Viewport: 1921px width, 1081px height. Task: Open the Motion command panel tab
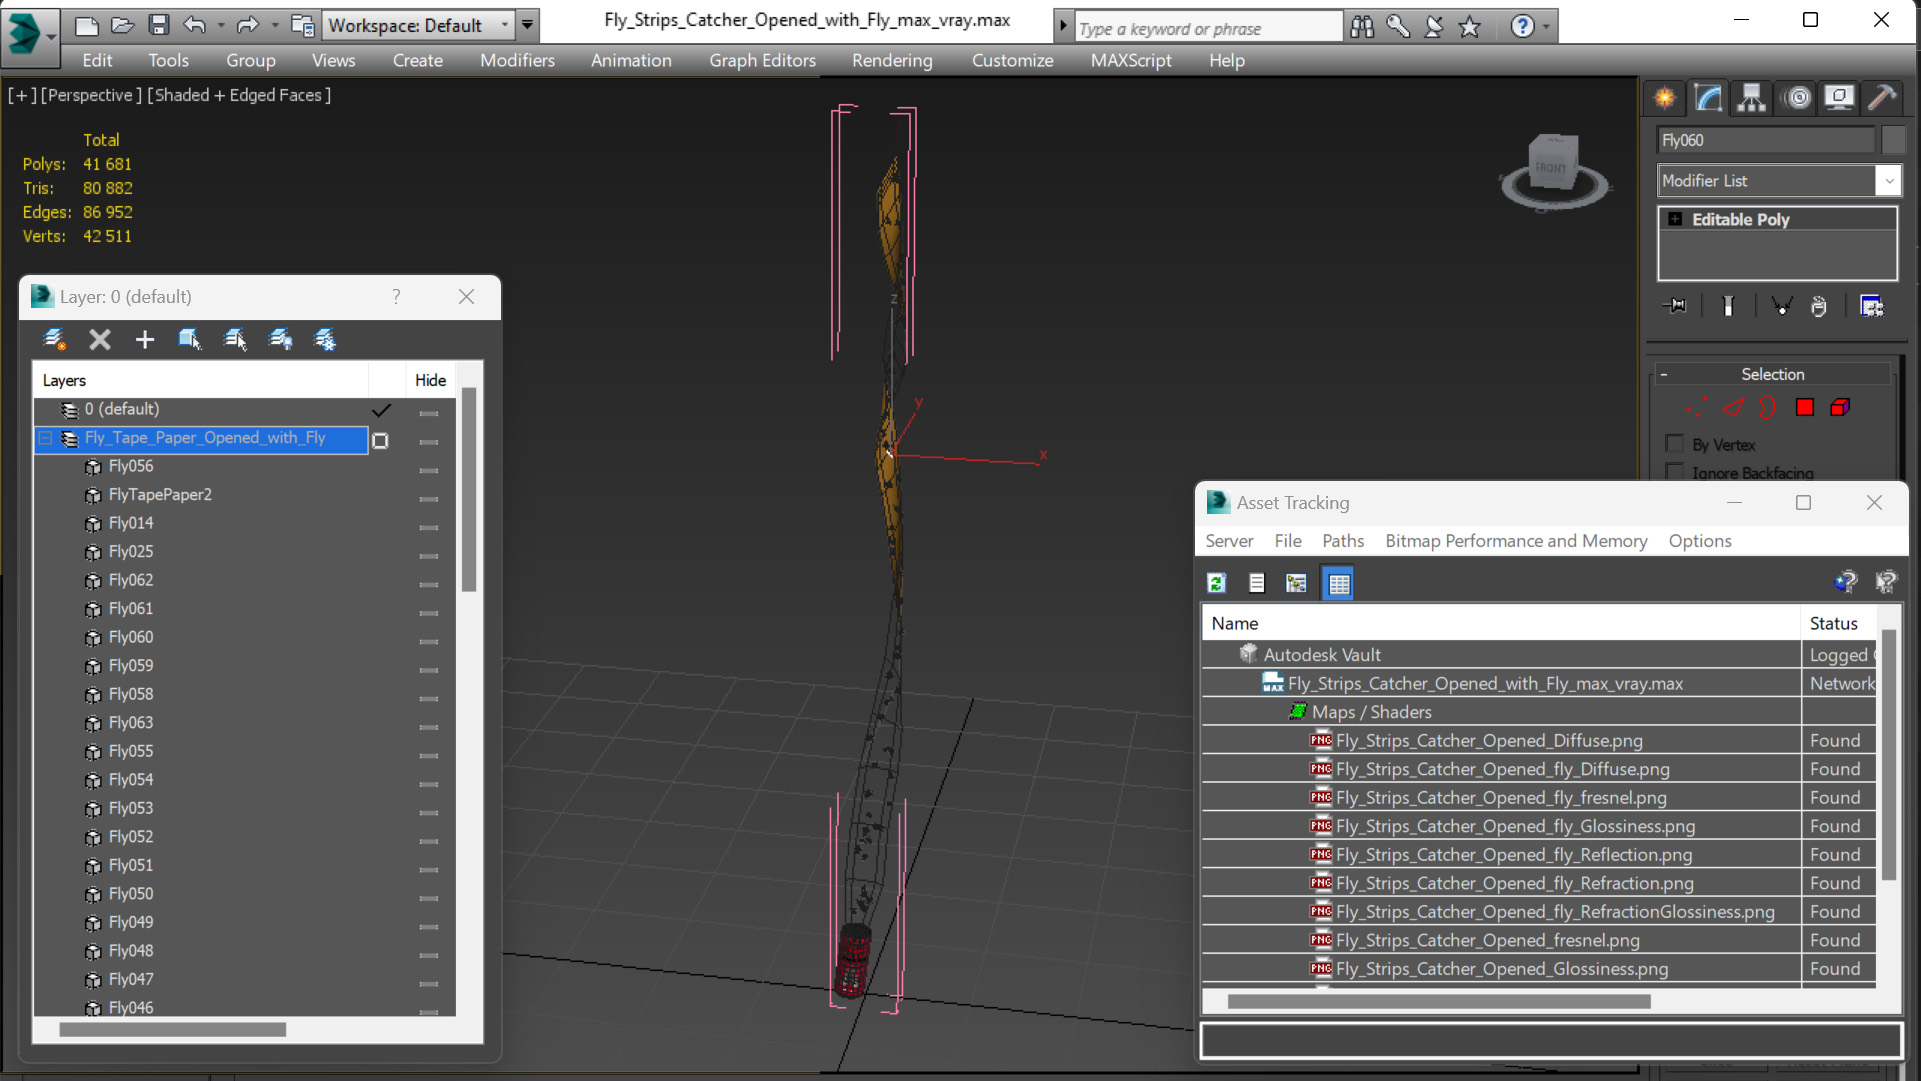click(1797, 97)
